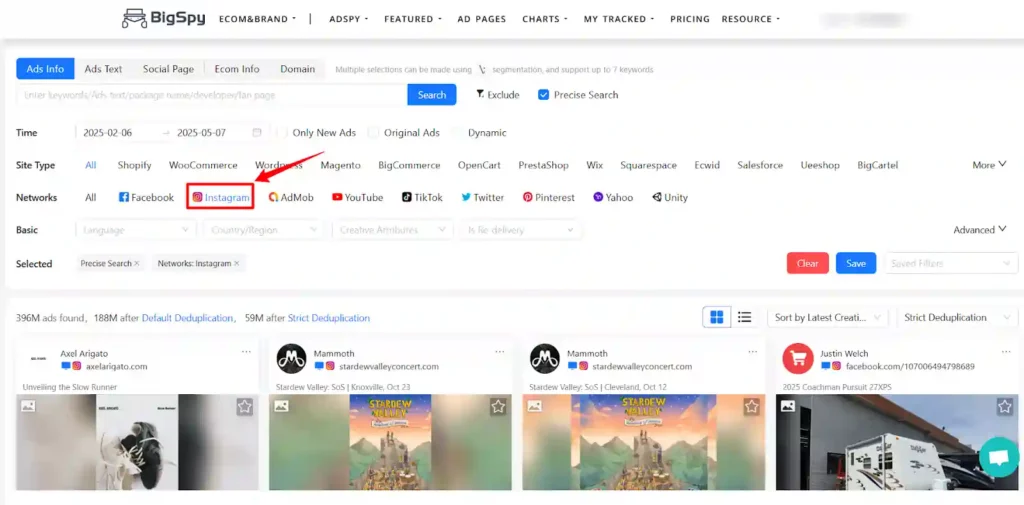Click the red Clear button
The height and width of the screenshot is (505, 1024).
[808, 263]
